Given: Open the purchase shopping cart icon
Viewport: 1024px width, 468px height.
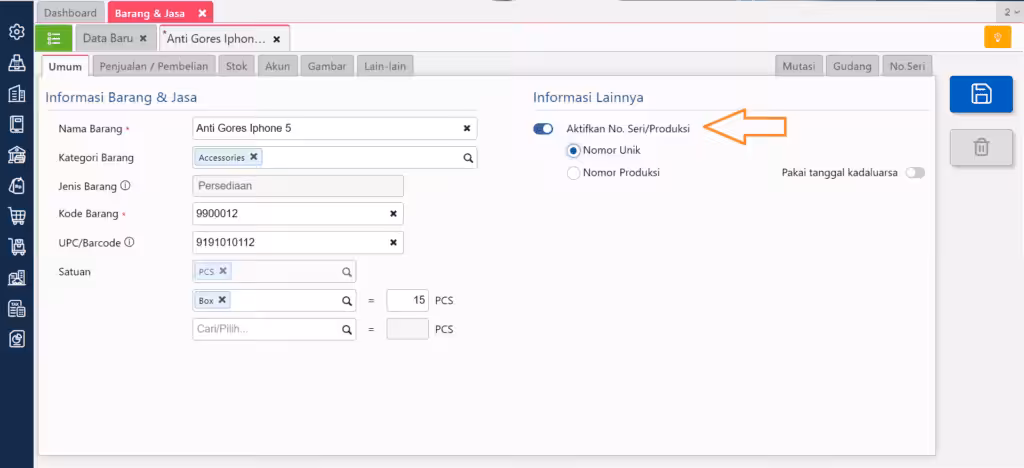Looking at the screenshot, I should 17,216.
